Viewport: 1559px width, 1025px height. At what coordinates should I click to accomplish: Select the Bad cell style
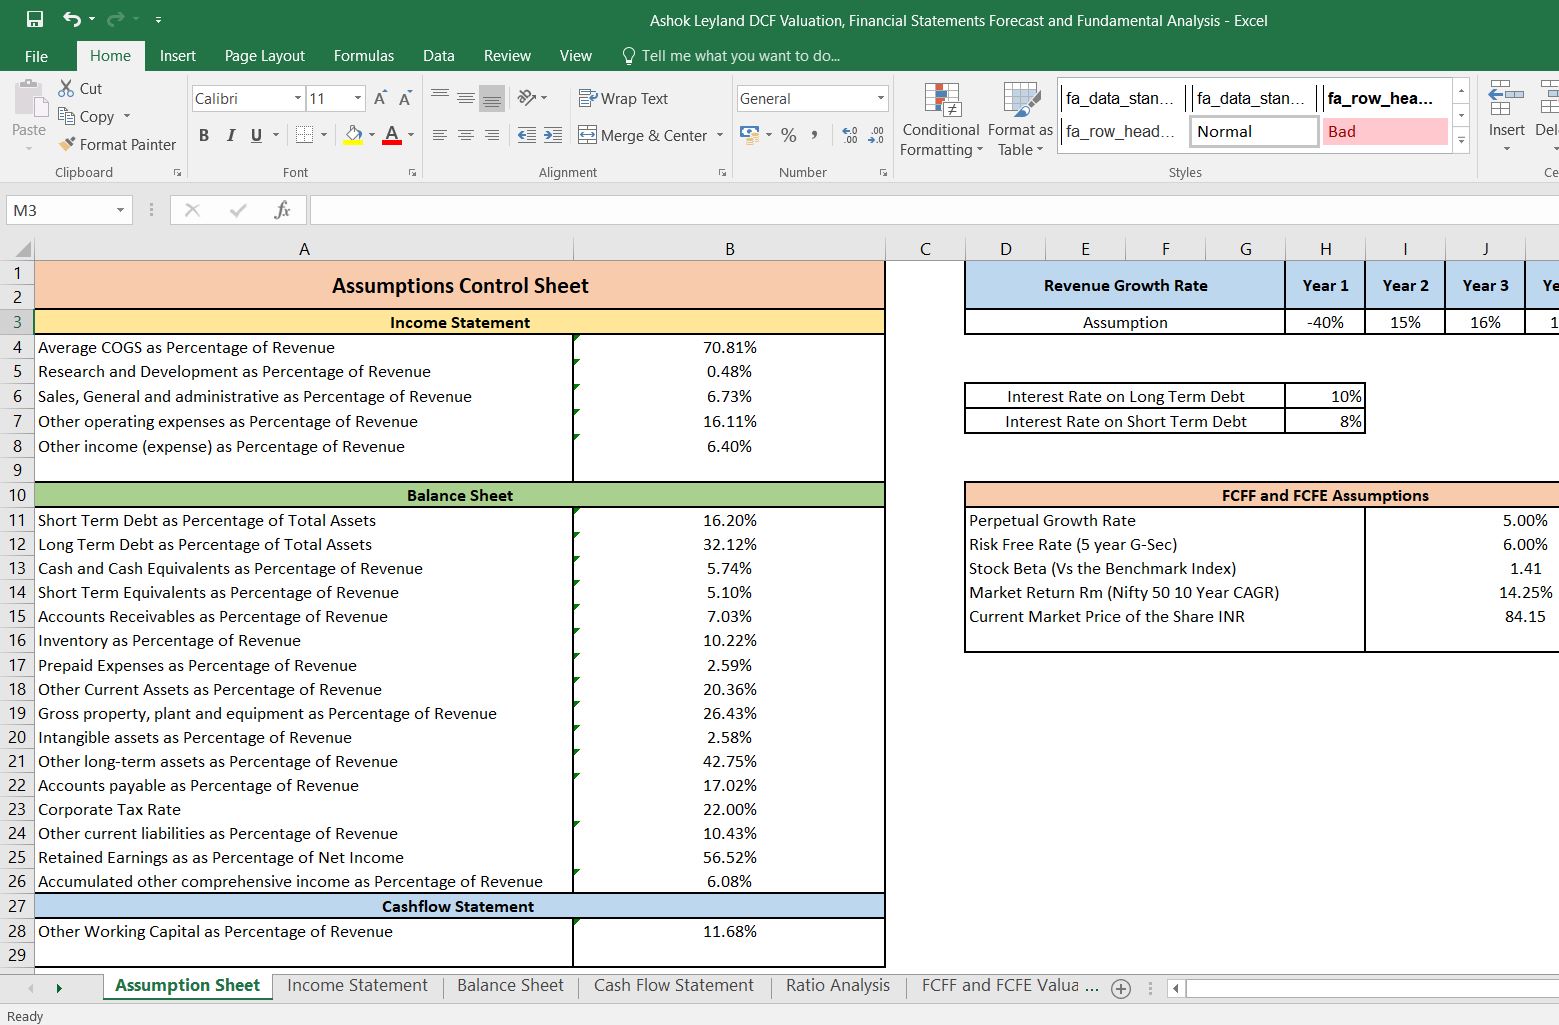(1385, 131)
